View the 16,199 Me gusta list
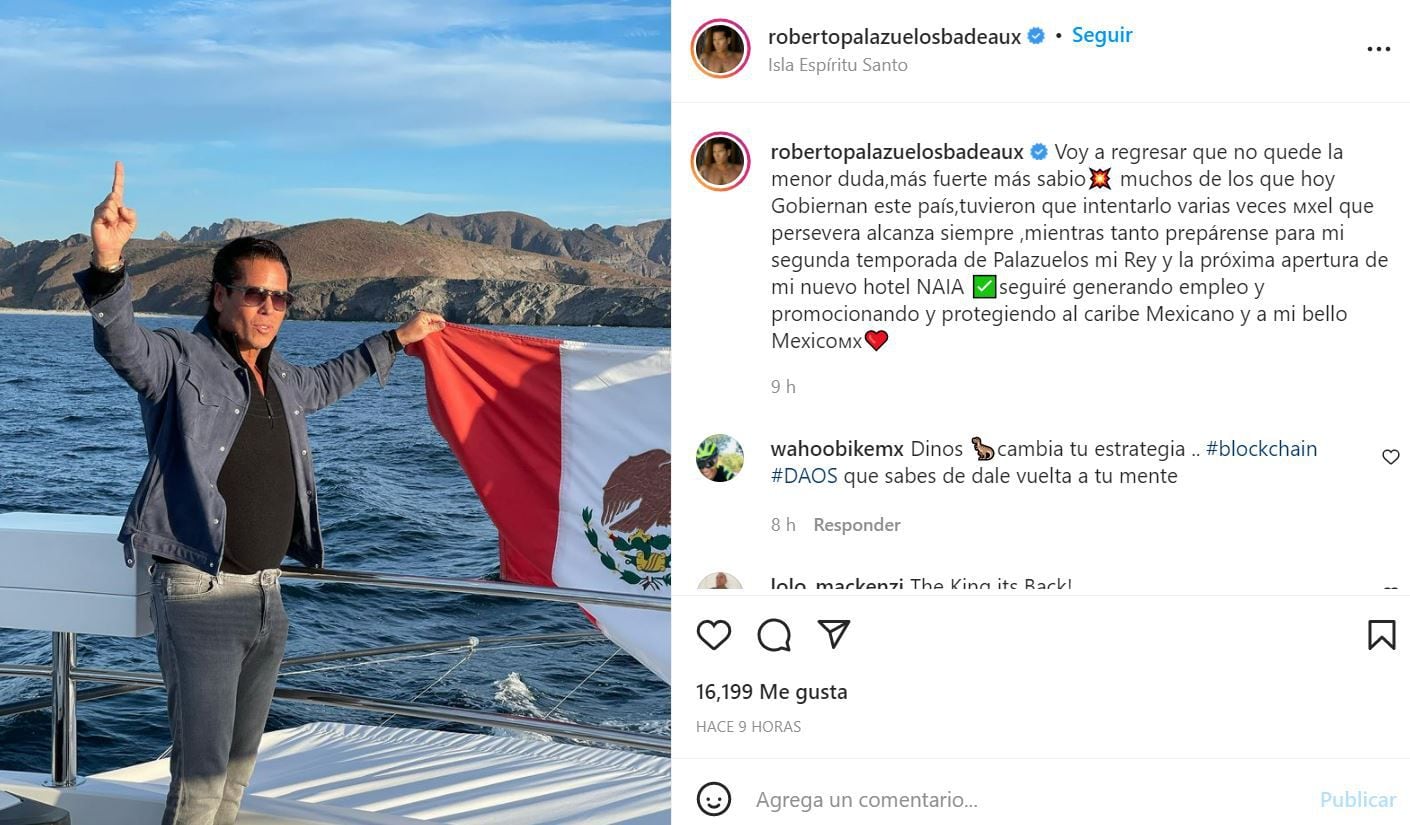 pos(772,692)
